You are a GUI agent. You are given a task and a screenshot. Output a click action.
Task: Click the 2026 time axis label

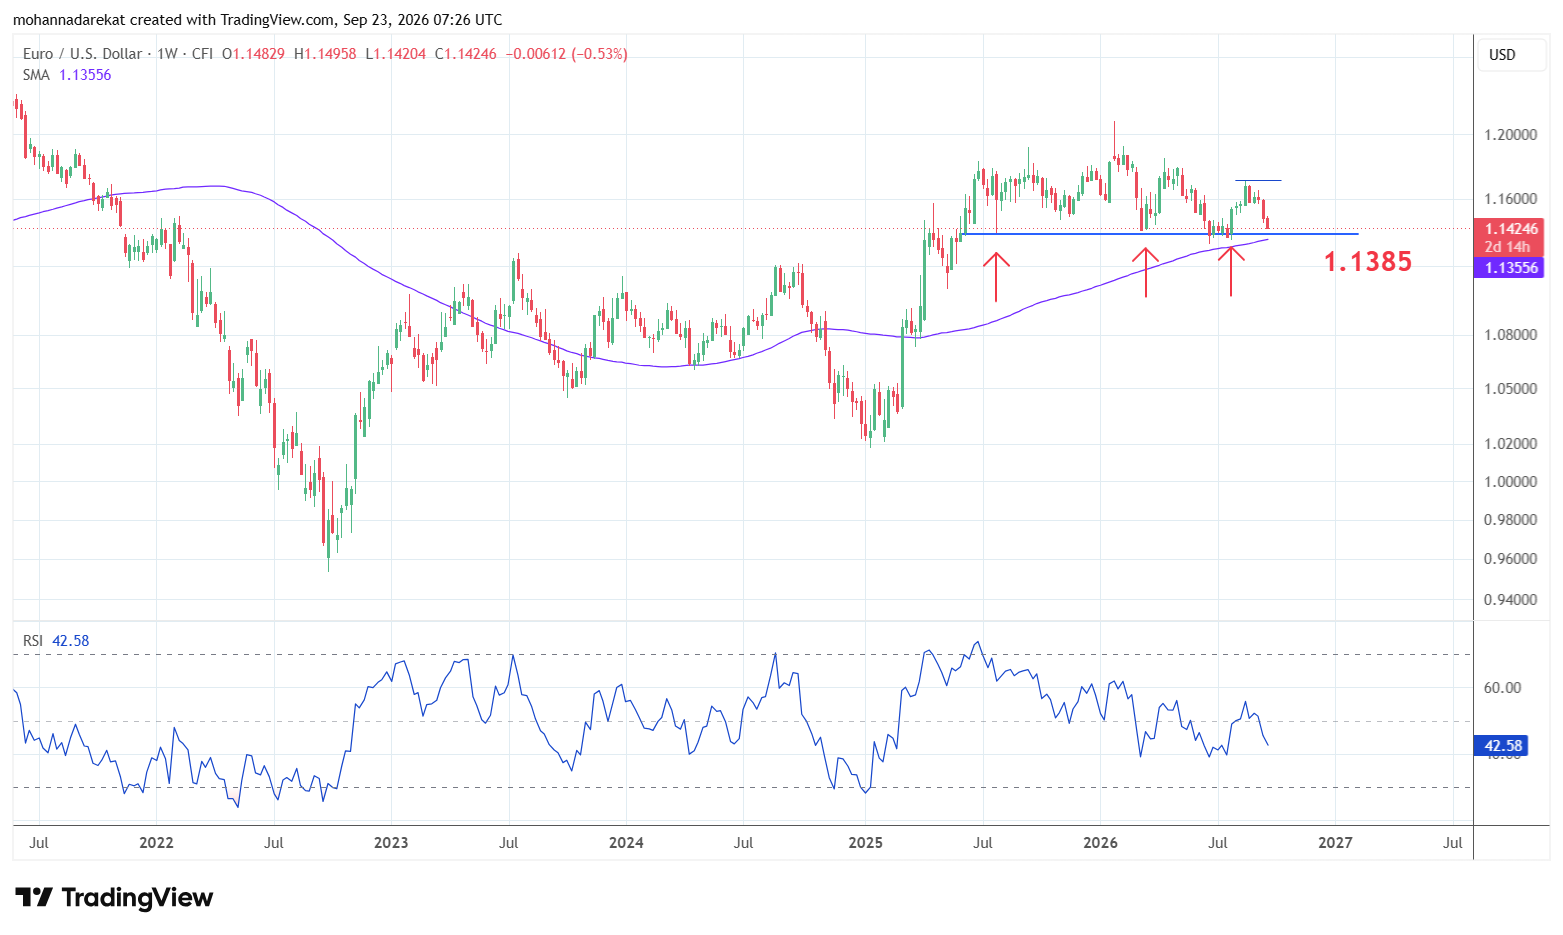(x=1100, y=843)
